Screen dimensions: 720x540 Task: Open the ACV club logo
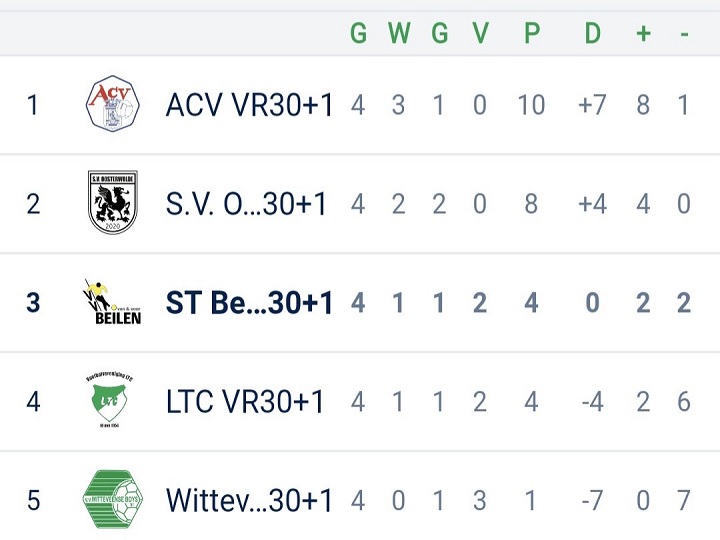[112, 104]
